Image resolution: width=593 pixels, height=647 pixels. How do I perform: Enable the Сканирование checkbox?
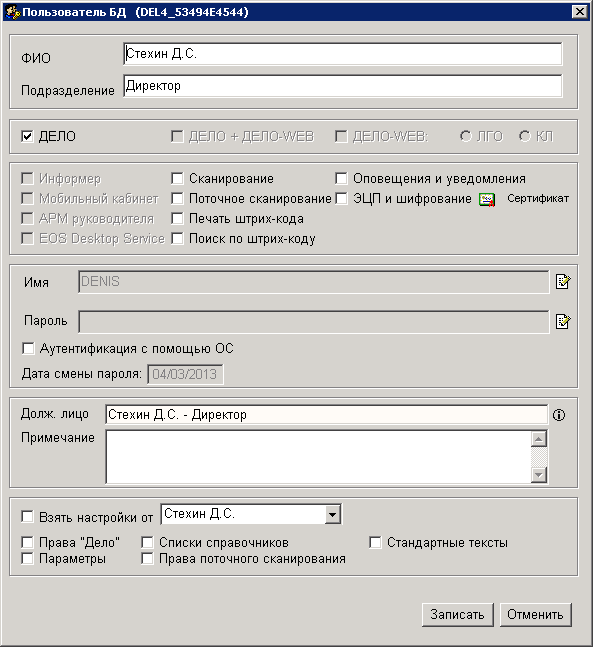(x=177, y=179)
